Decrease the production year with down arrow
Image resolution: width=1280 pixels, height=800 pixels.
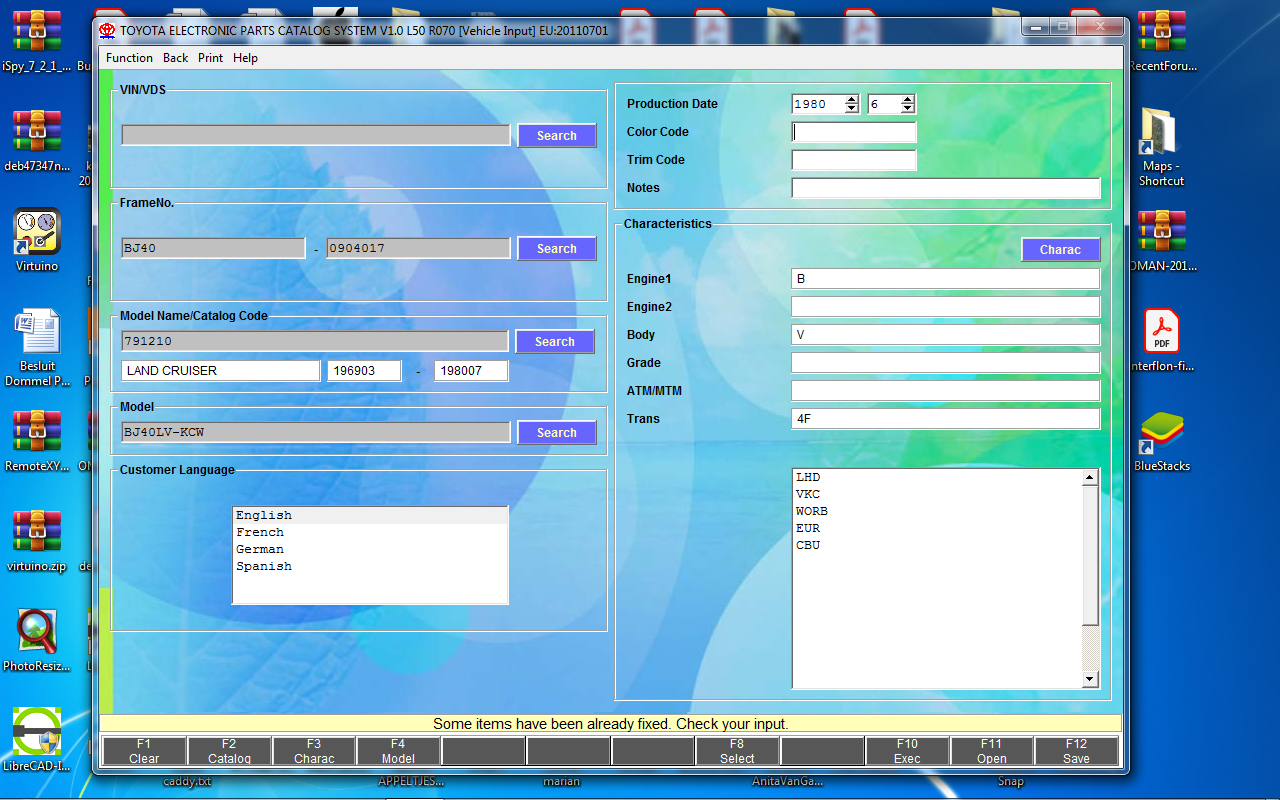point(851,108)
